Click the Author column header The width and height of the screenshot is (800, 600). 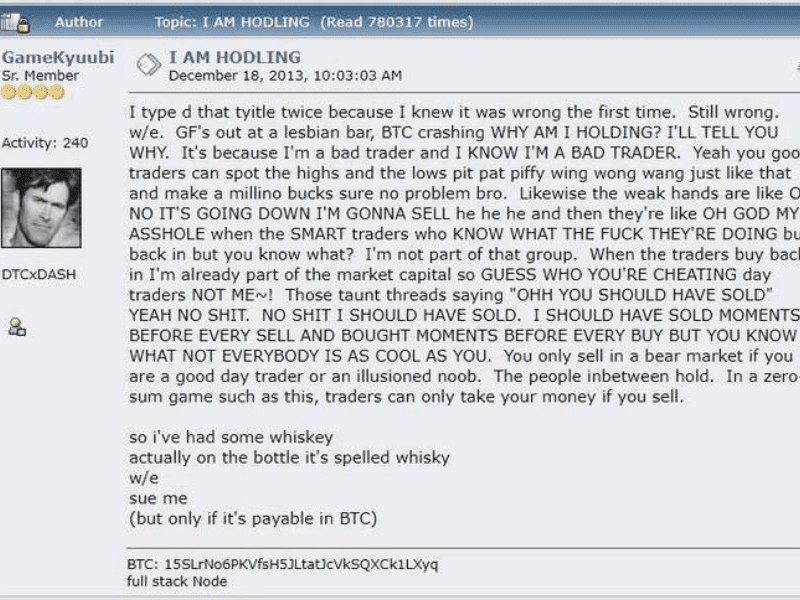click(x=79, y=22)
